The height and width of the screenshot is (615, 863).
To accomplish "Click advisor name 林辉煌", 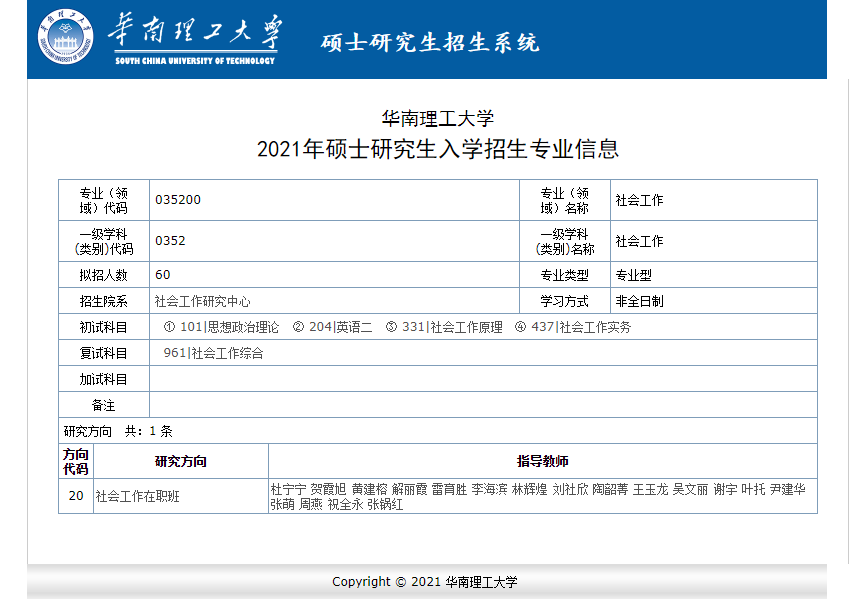I will click(529, 489).
